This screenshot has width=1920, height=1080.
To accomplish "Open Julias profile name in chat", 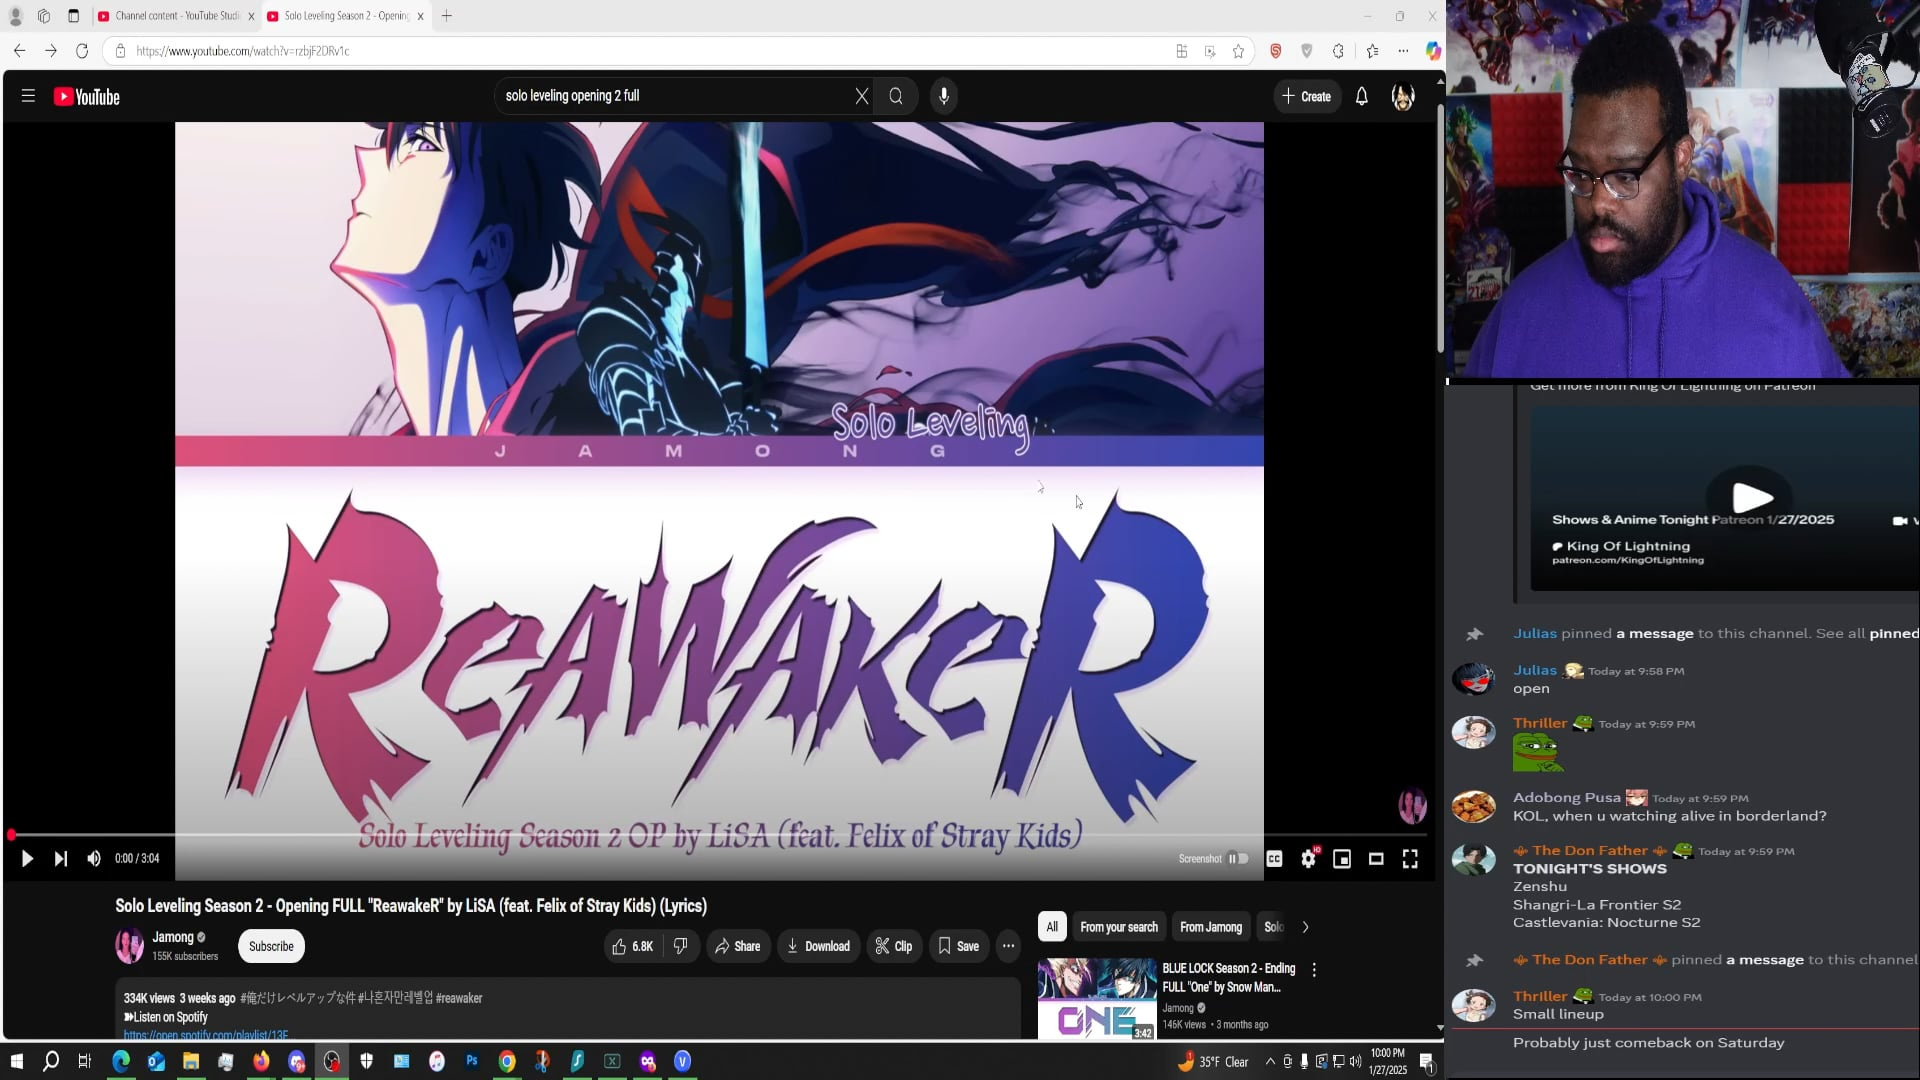I will pyautogui.click(x=1535, y=670).
